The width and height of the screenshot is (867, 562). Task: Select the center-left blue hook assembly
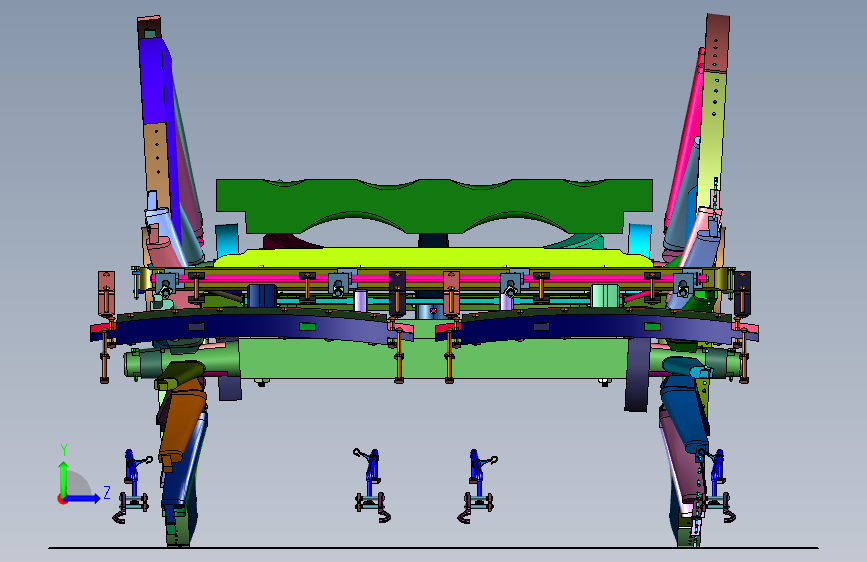[372, 485]
